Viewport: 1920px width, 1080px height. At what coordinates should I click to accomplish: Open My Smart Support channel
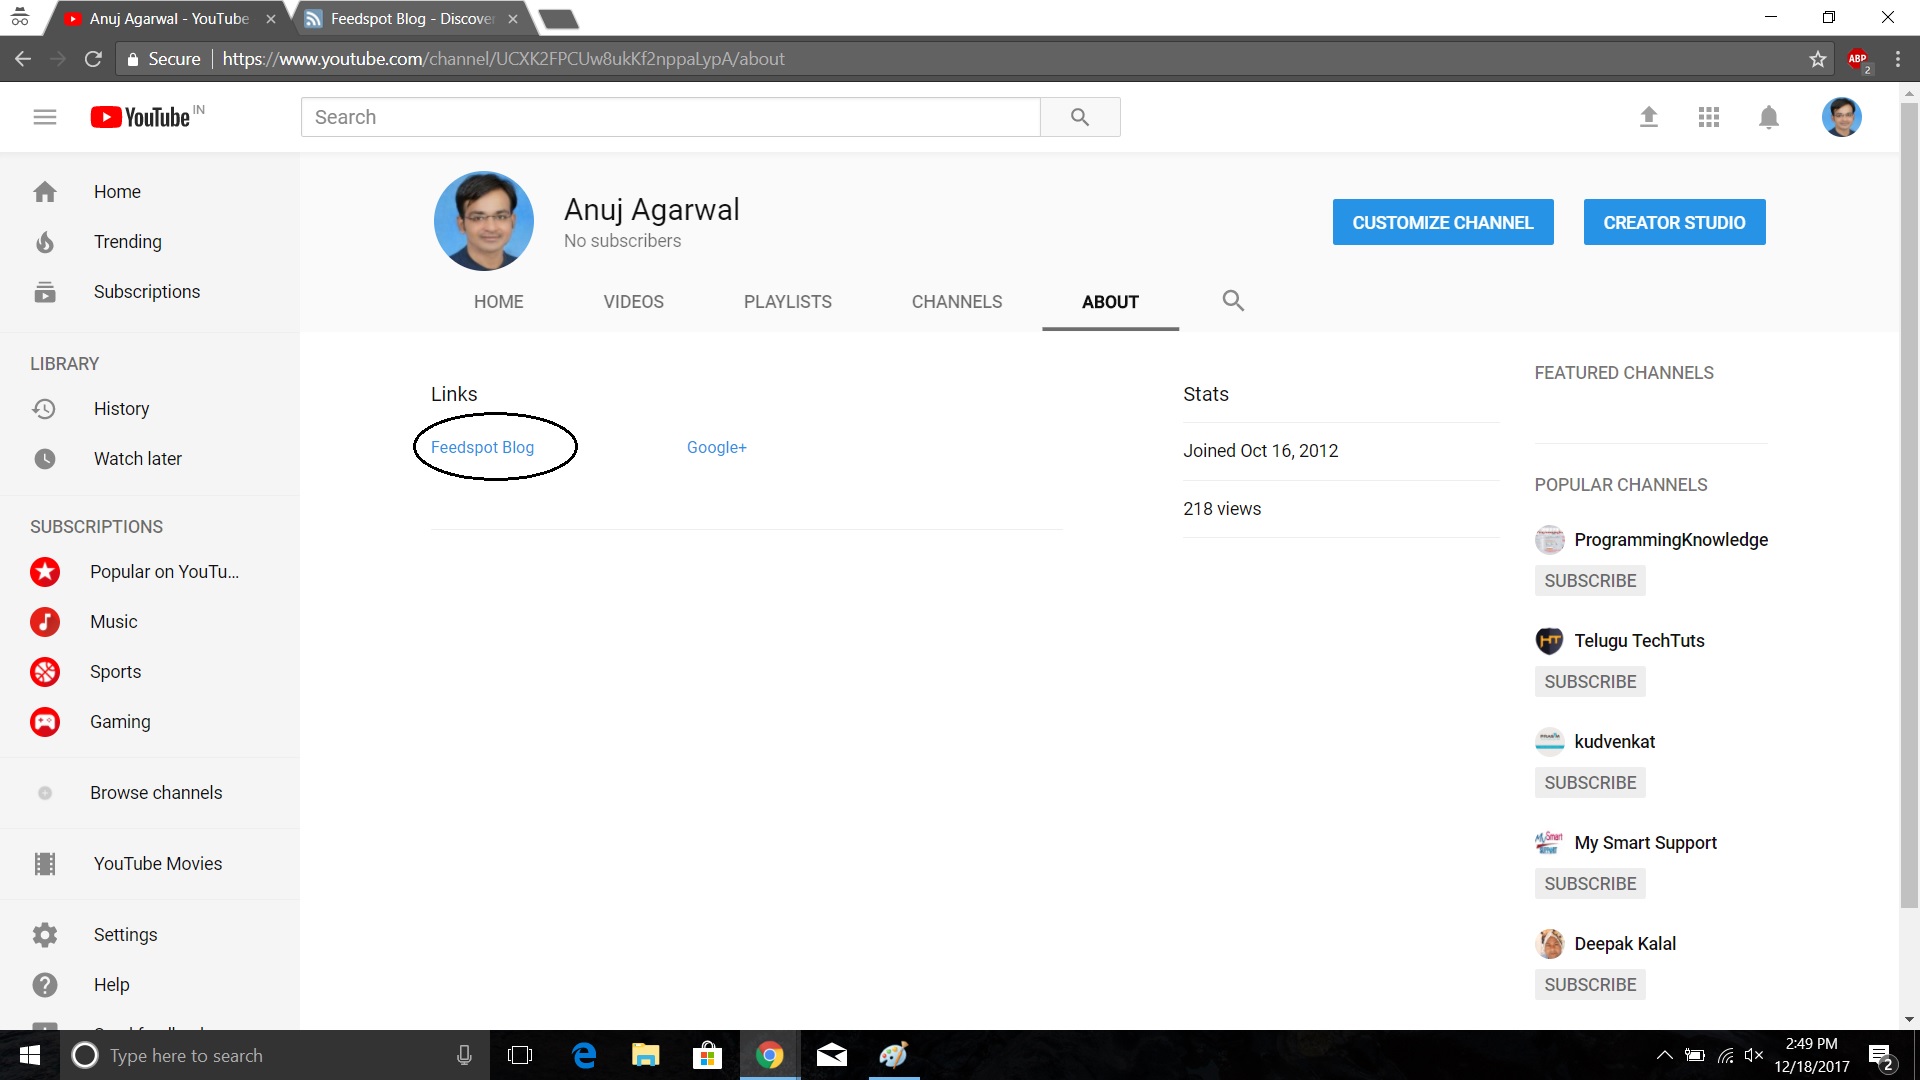click(1645, 843)
